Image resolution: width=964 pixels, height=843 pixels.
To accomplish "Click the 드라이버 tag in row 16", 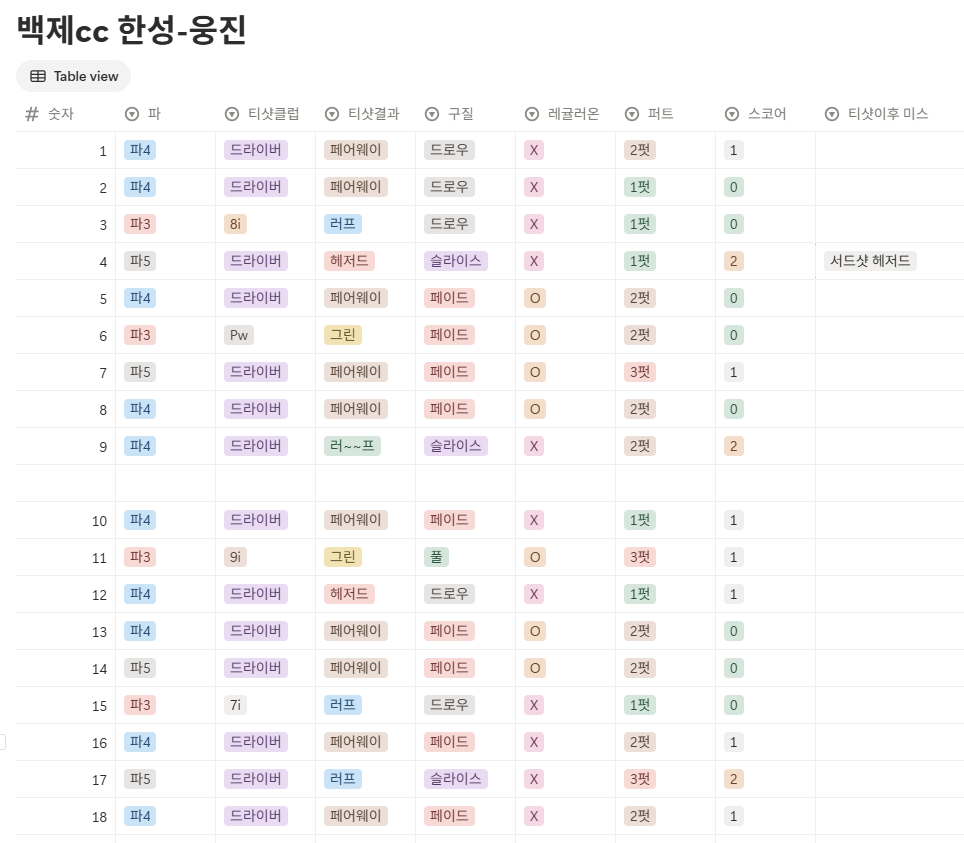I will [x=256, y=742].
